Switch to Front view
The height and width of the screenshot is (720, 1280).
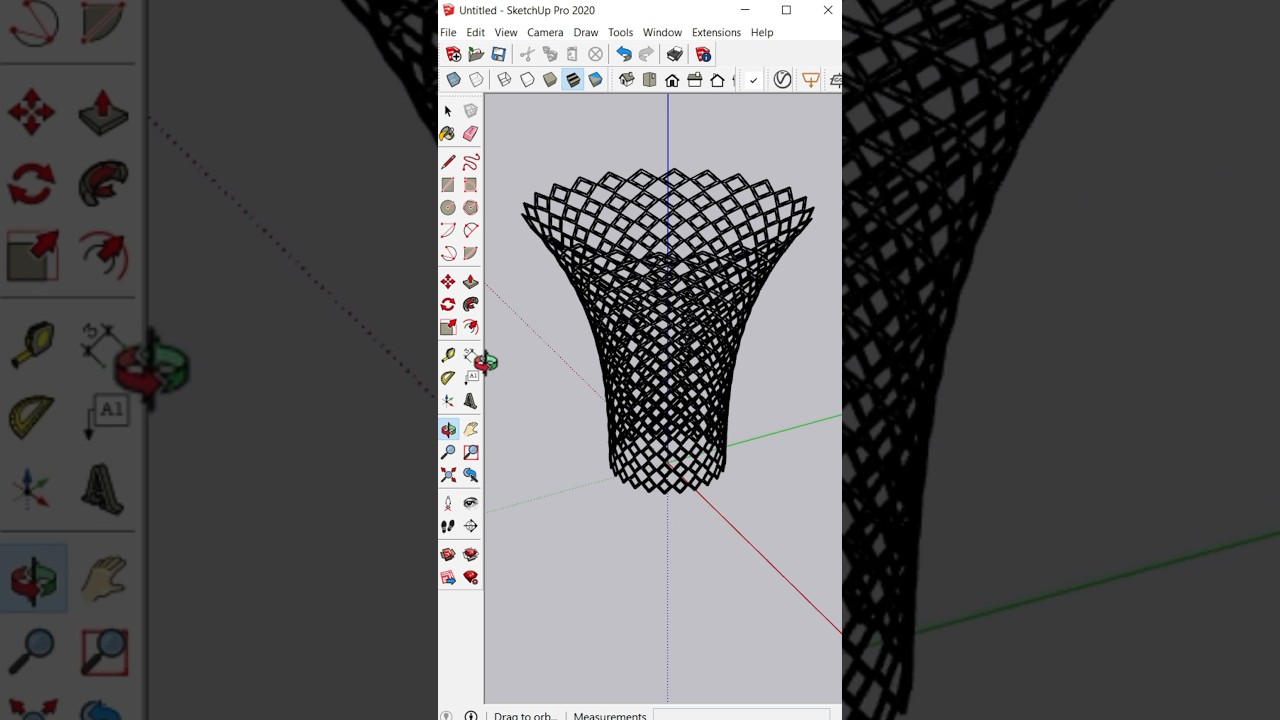tap(672, 80)
